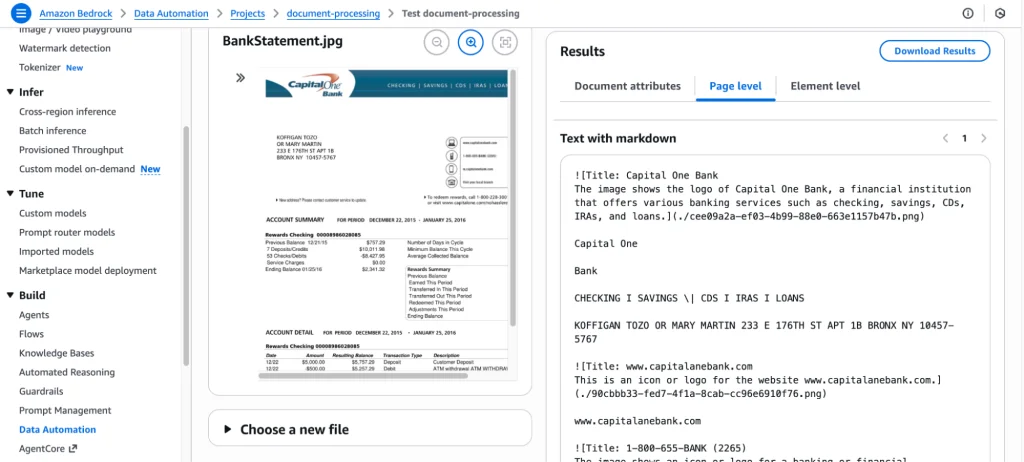Switch to Document attributes tab
The image size is (1024, 462).
pyautogui.click(x=627, y=86)
